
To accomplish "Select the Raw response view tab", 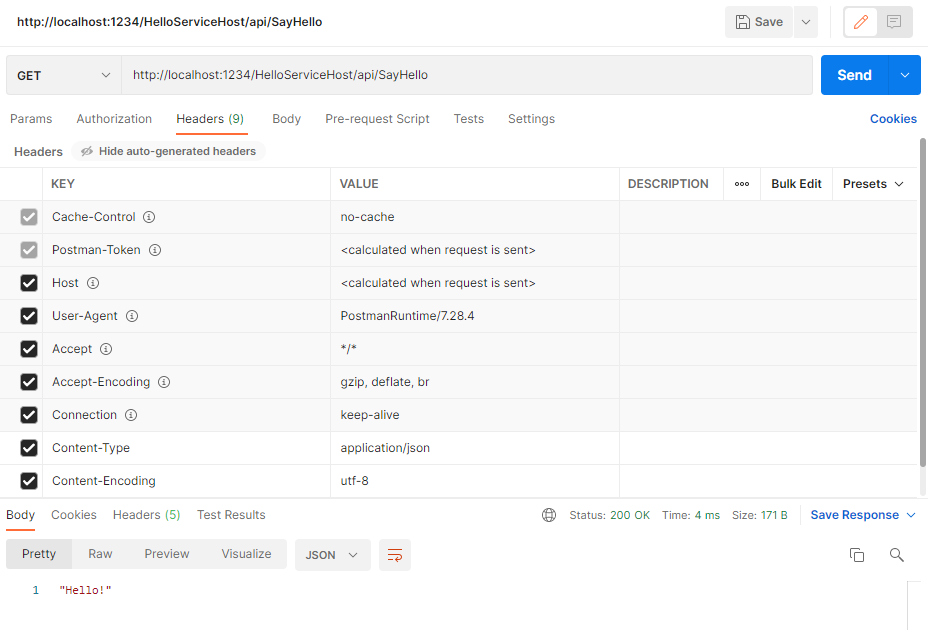I will 100,554.
